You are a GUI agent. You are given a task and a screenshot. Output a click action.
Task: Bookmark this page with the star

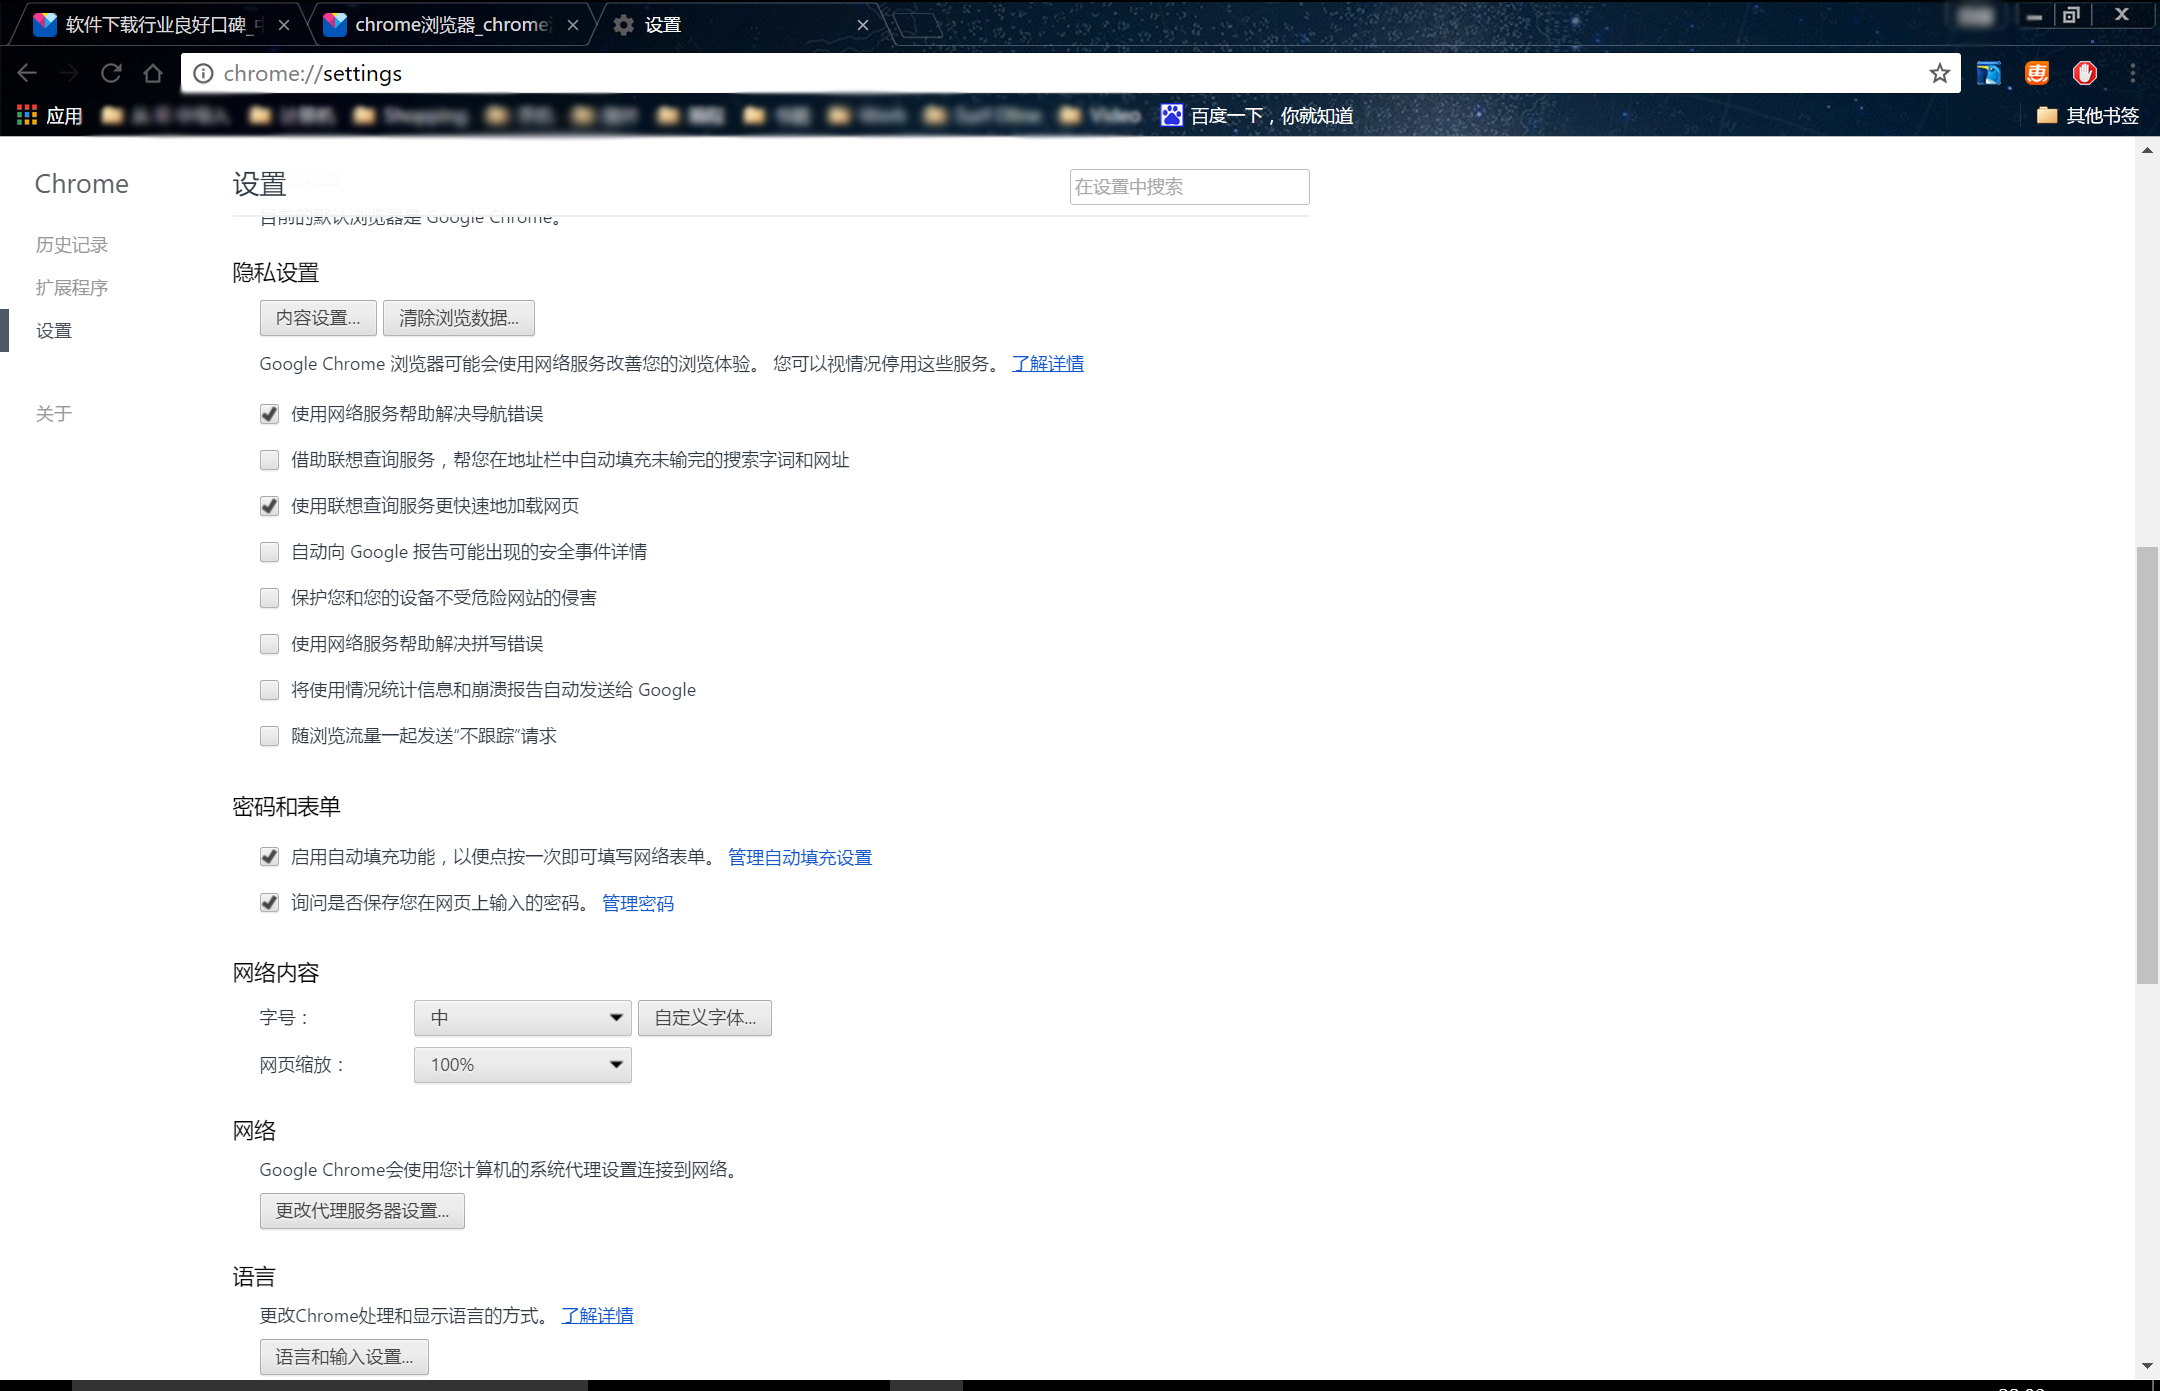point(1939,73)
